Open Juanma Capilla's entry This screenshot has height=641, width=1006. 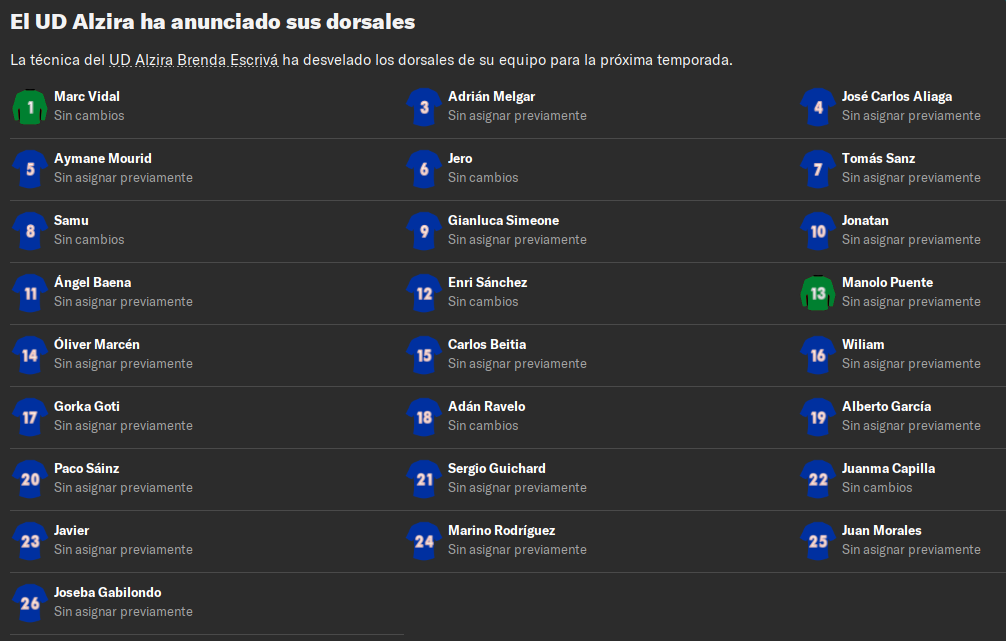(x=889, y=468)
